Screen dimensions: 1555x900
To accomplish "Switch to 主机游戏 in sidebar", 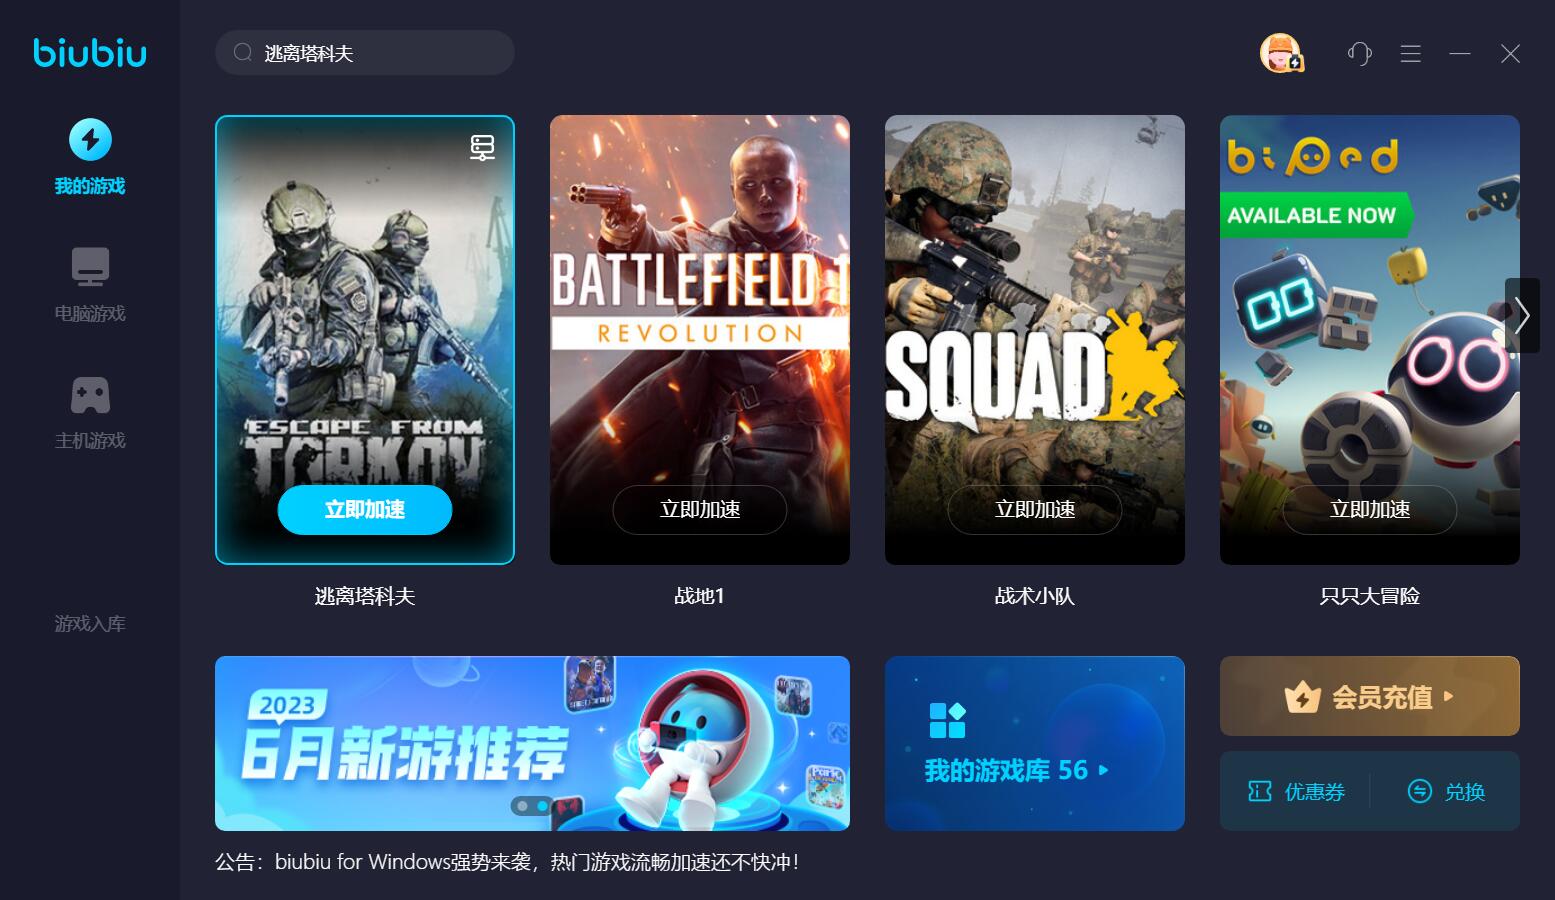I will (x=90, y=412).
